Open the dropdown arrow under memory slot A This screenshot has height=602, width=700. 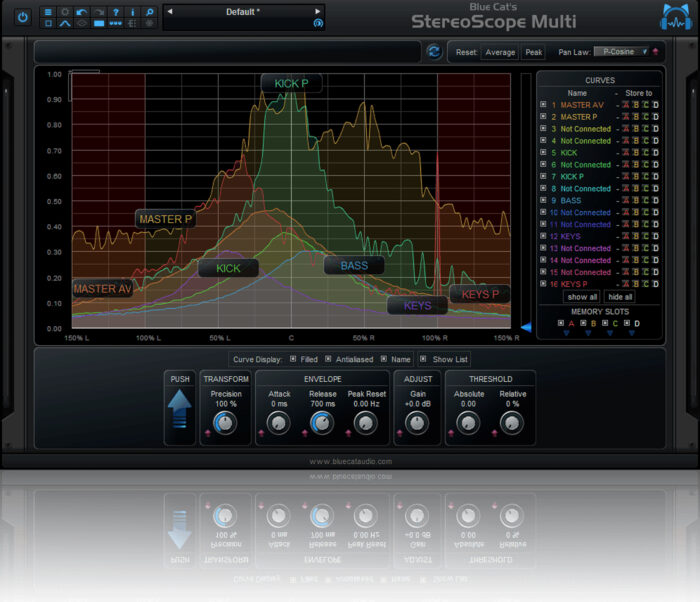566,333
